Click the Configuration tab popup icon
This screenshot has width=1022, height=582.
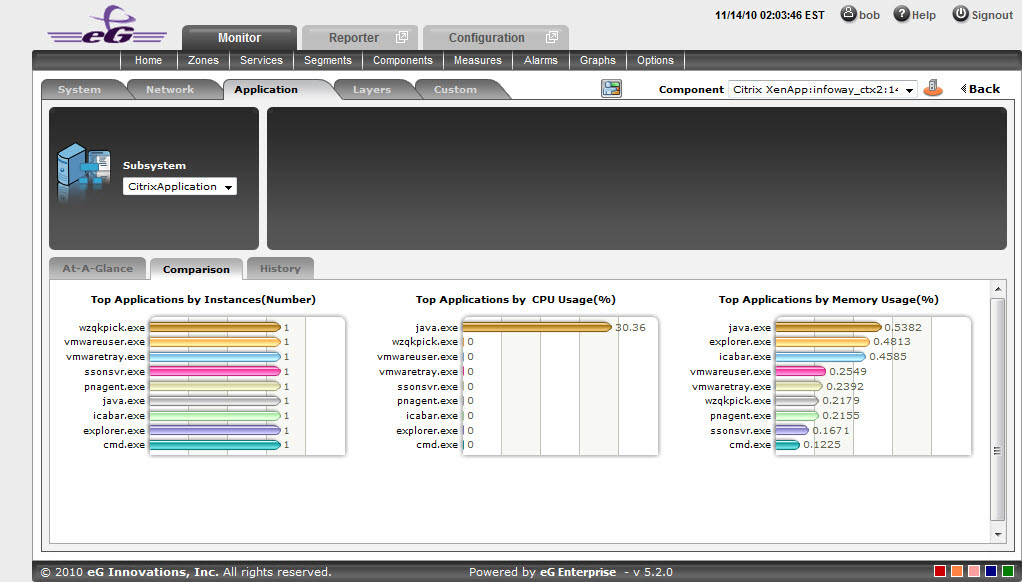click(x=552, y=37)
